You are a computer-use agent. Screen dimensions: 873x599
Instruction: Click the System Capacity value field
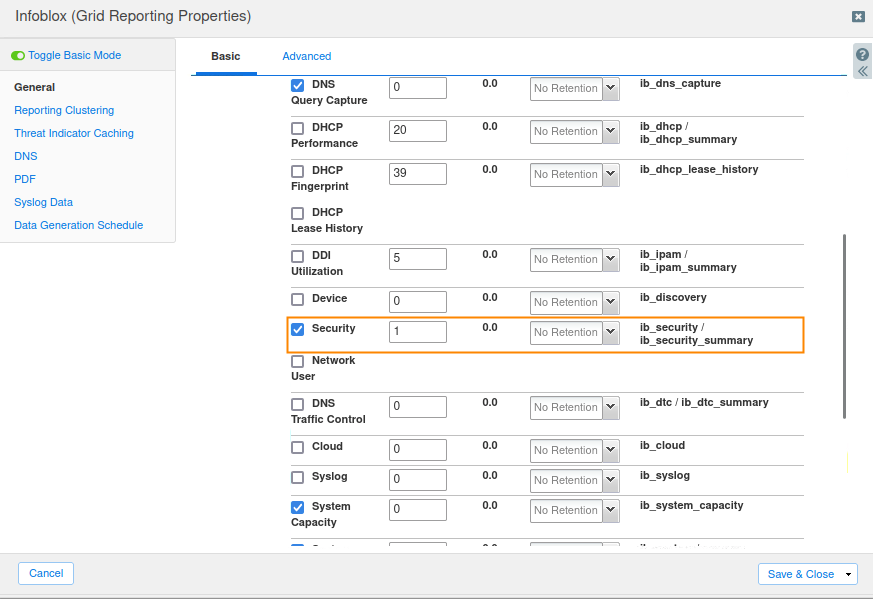(x=418, y=509)
